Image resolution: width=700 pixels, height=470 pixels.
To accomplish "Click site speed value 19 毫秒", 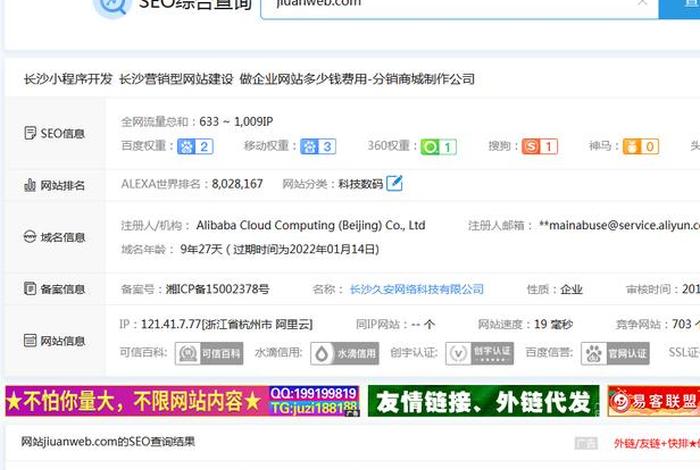I will pos(554,324).
